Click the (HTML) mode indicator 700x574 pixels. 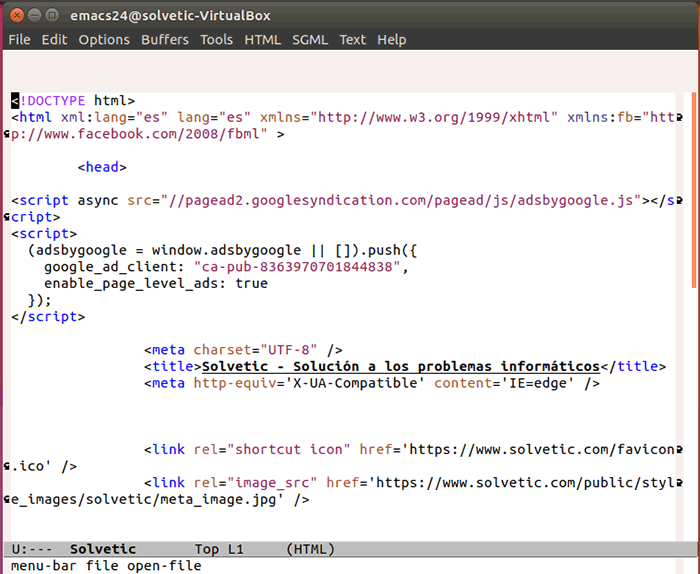point(310,549)
